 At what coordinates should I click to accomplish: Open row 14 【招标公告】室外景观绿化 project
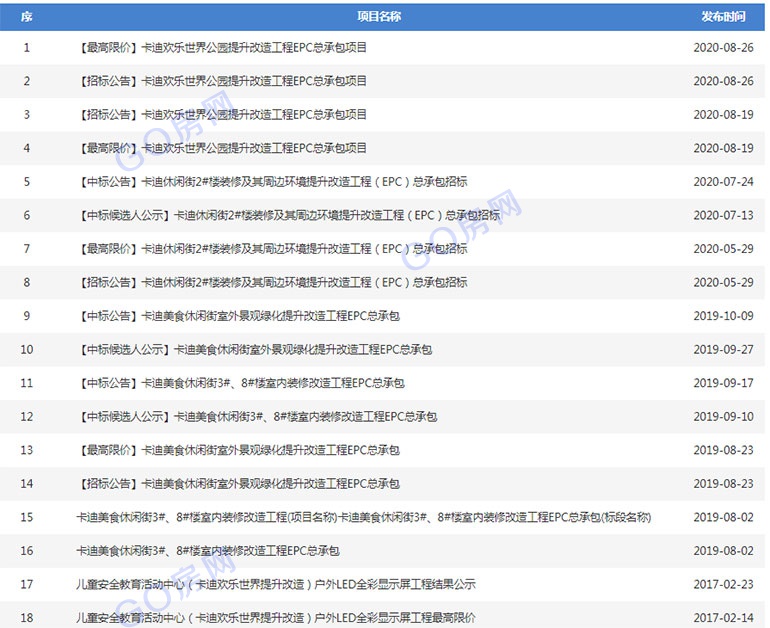[239, 484]
